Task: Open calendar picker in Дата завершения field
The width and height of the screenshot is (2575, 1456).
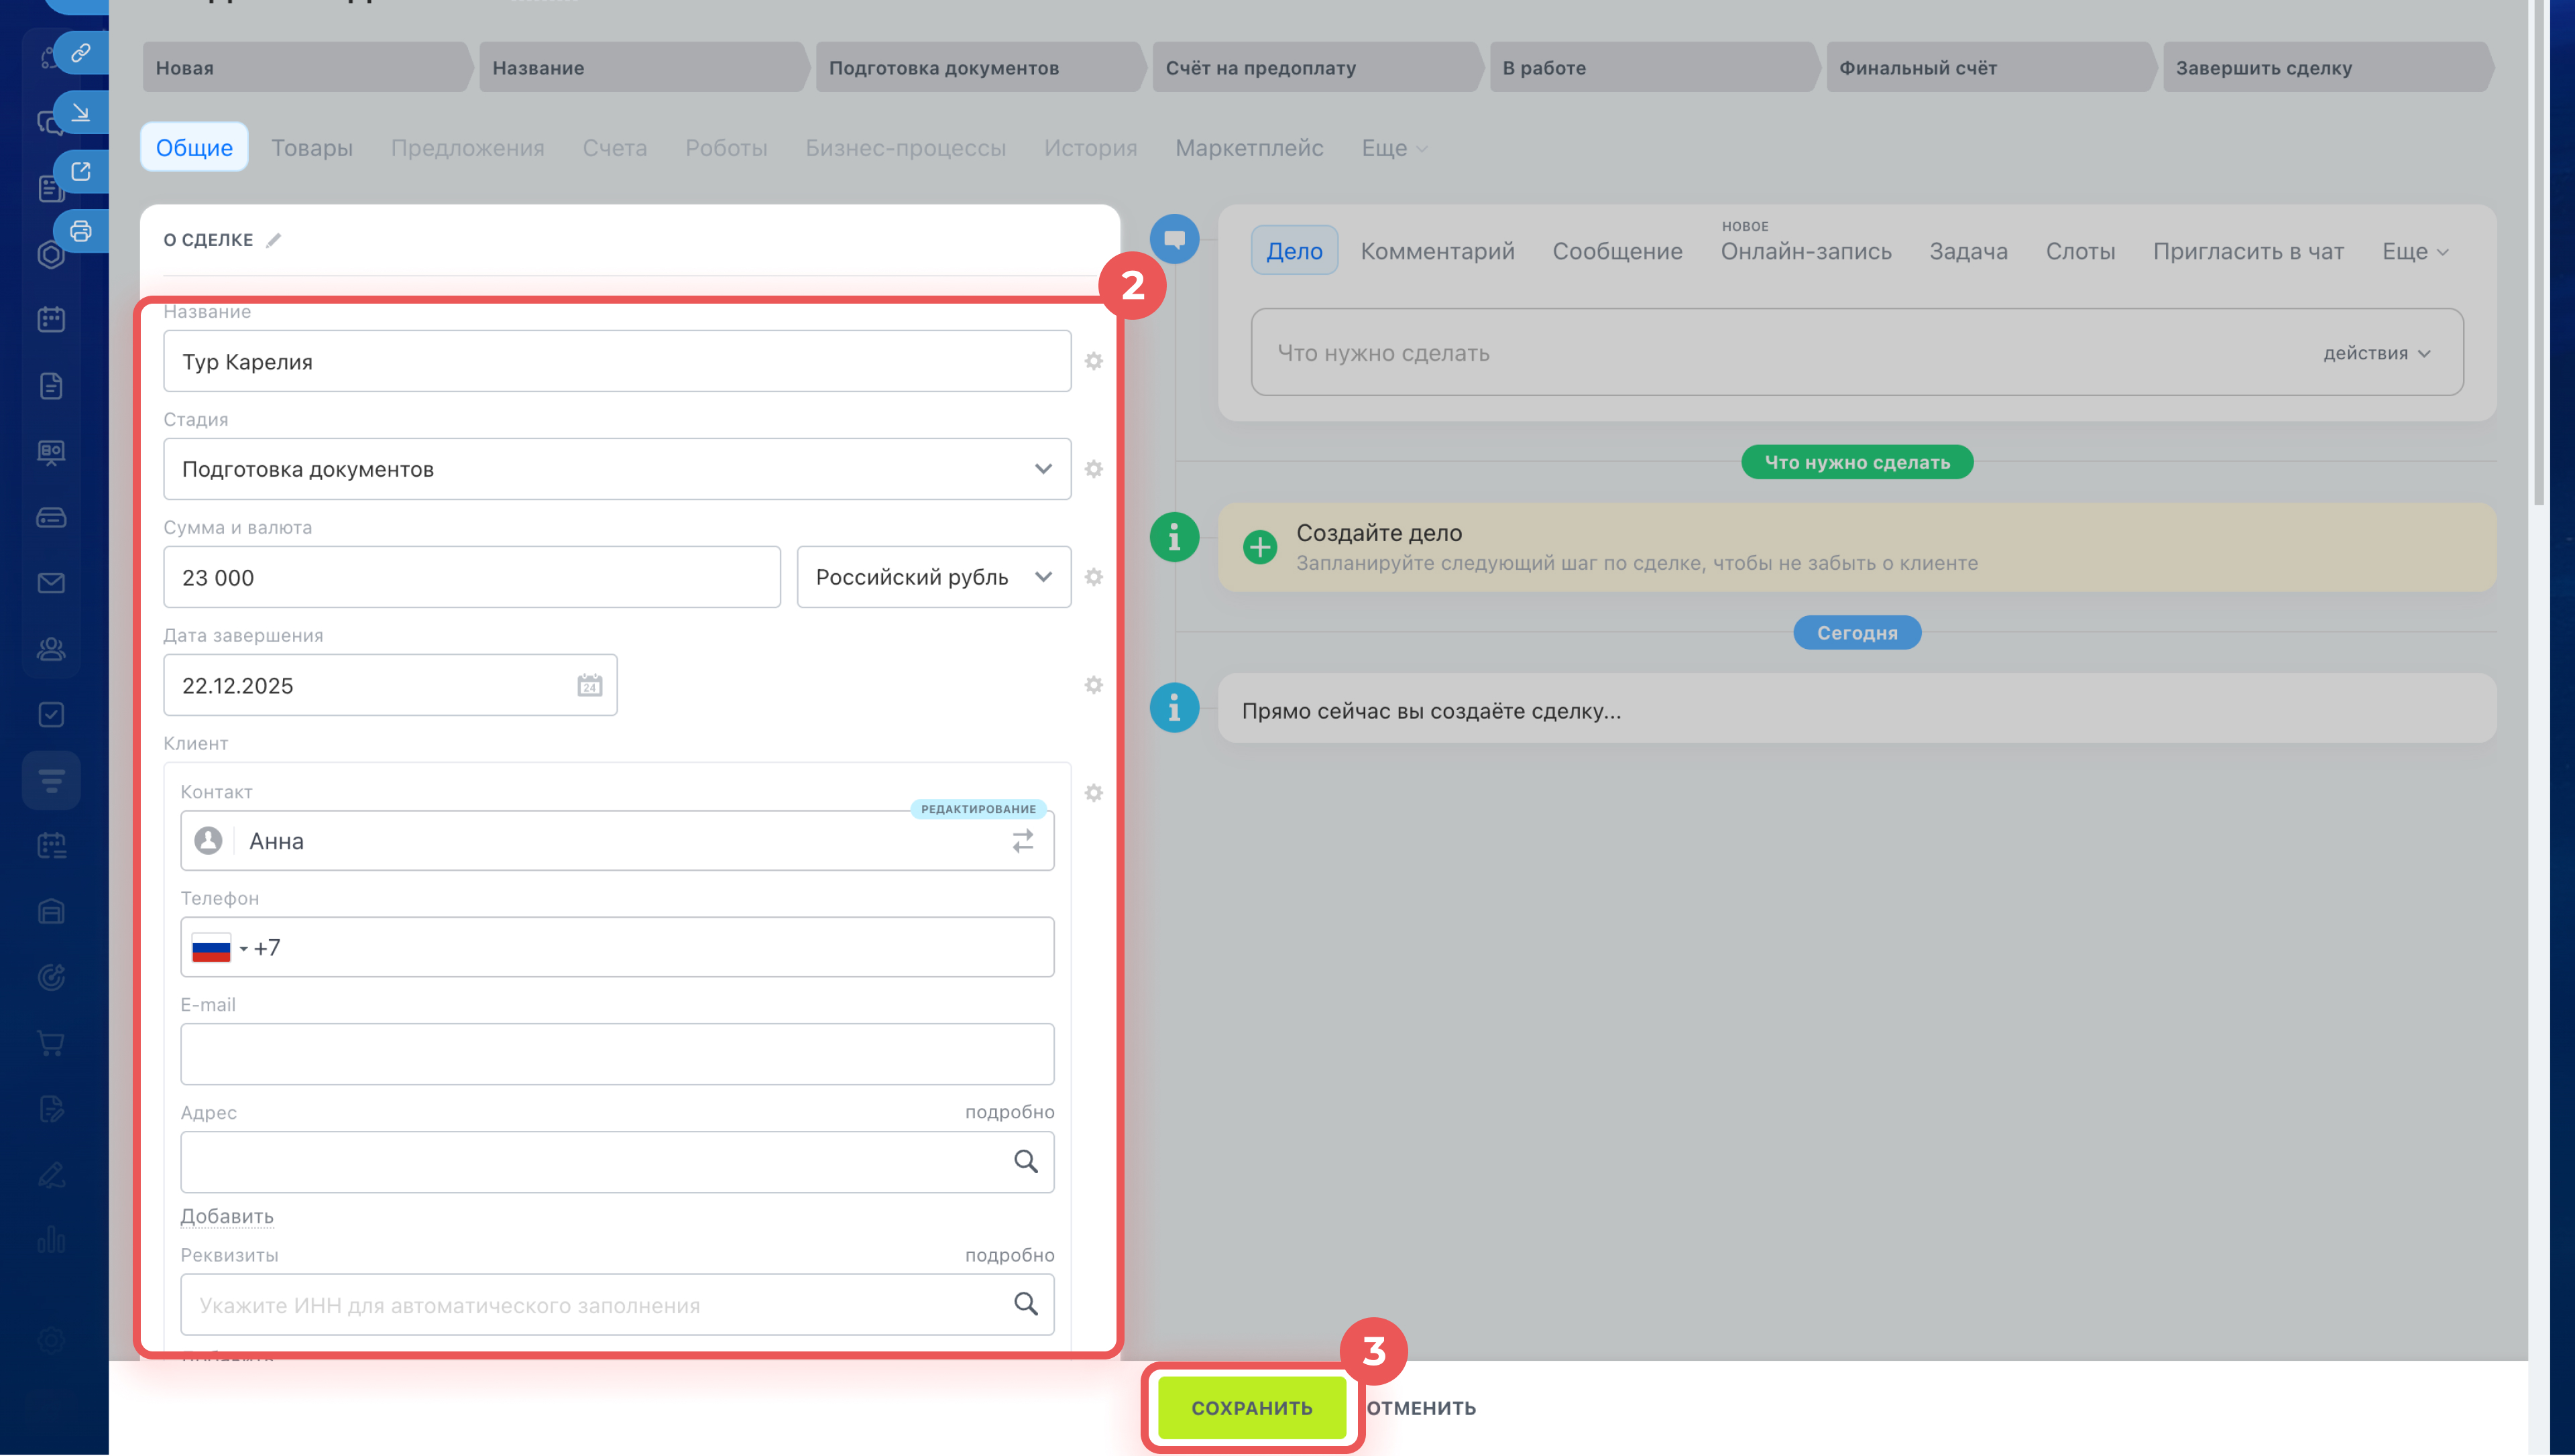Action: pyautogui.click(x=589, y=686)
